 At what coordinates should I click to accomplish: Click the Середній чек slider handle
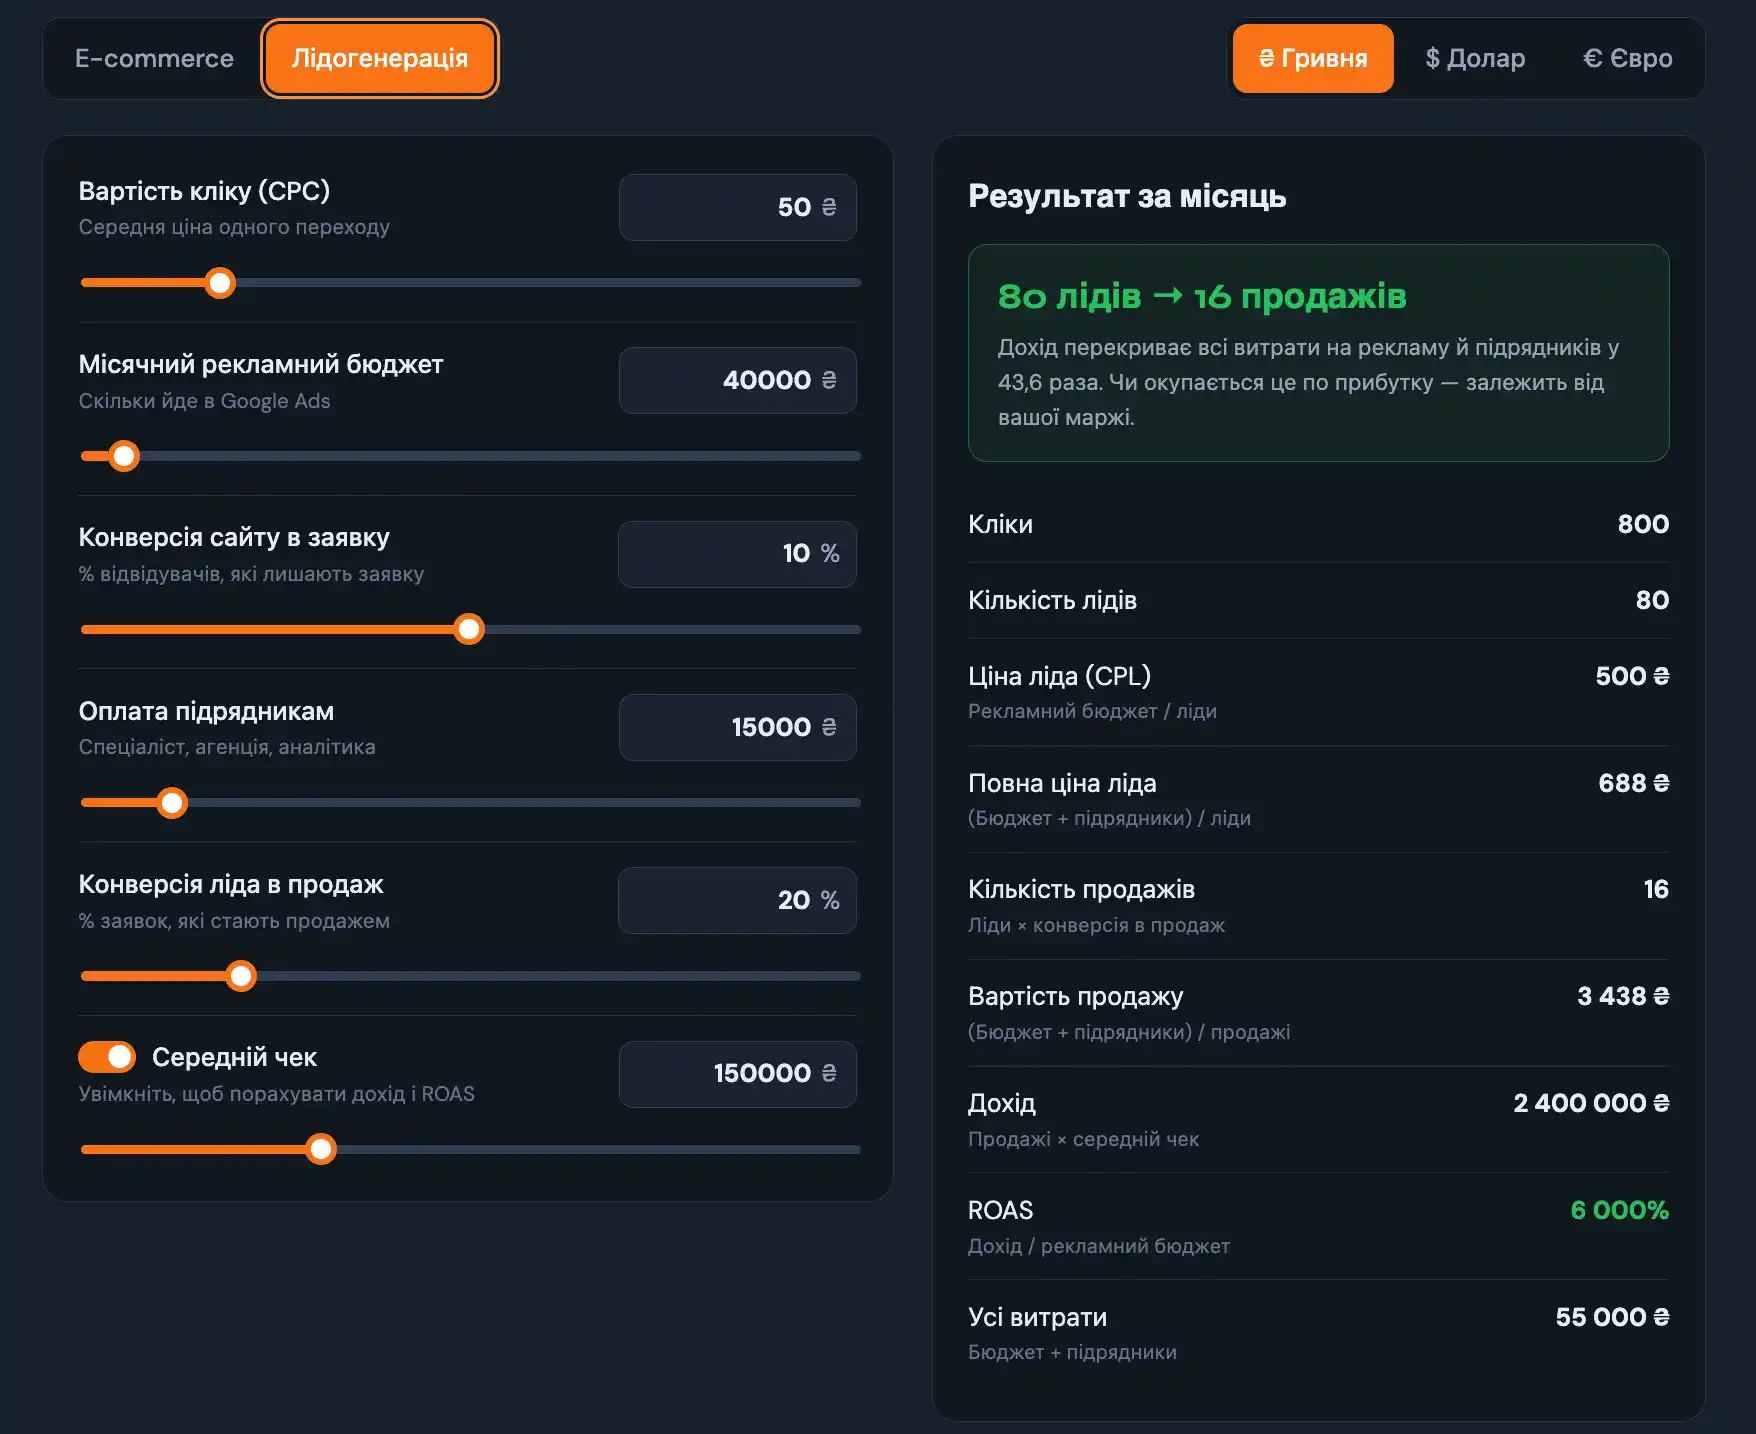[321, 1149]
